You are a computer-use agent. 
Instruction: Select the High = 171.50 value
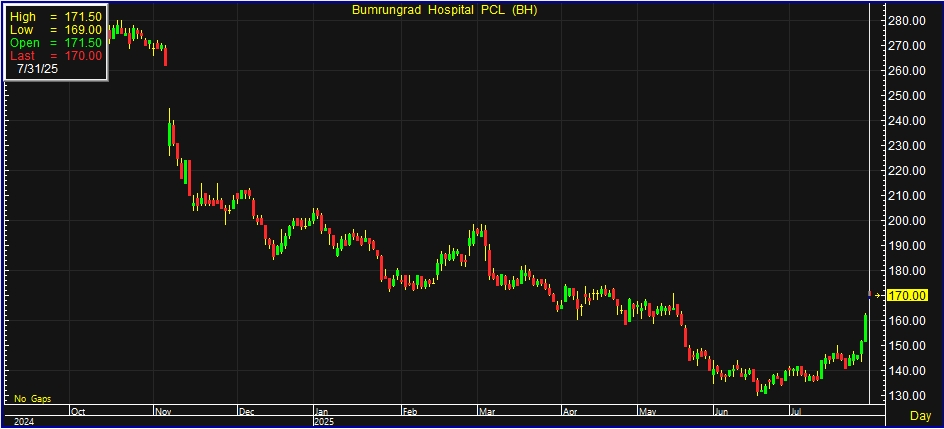(55, 17)
